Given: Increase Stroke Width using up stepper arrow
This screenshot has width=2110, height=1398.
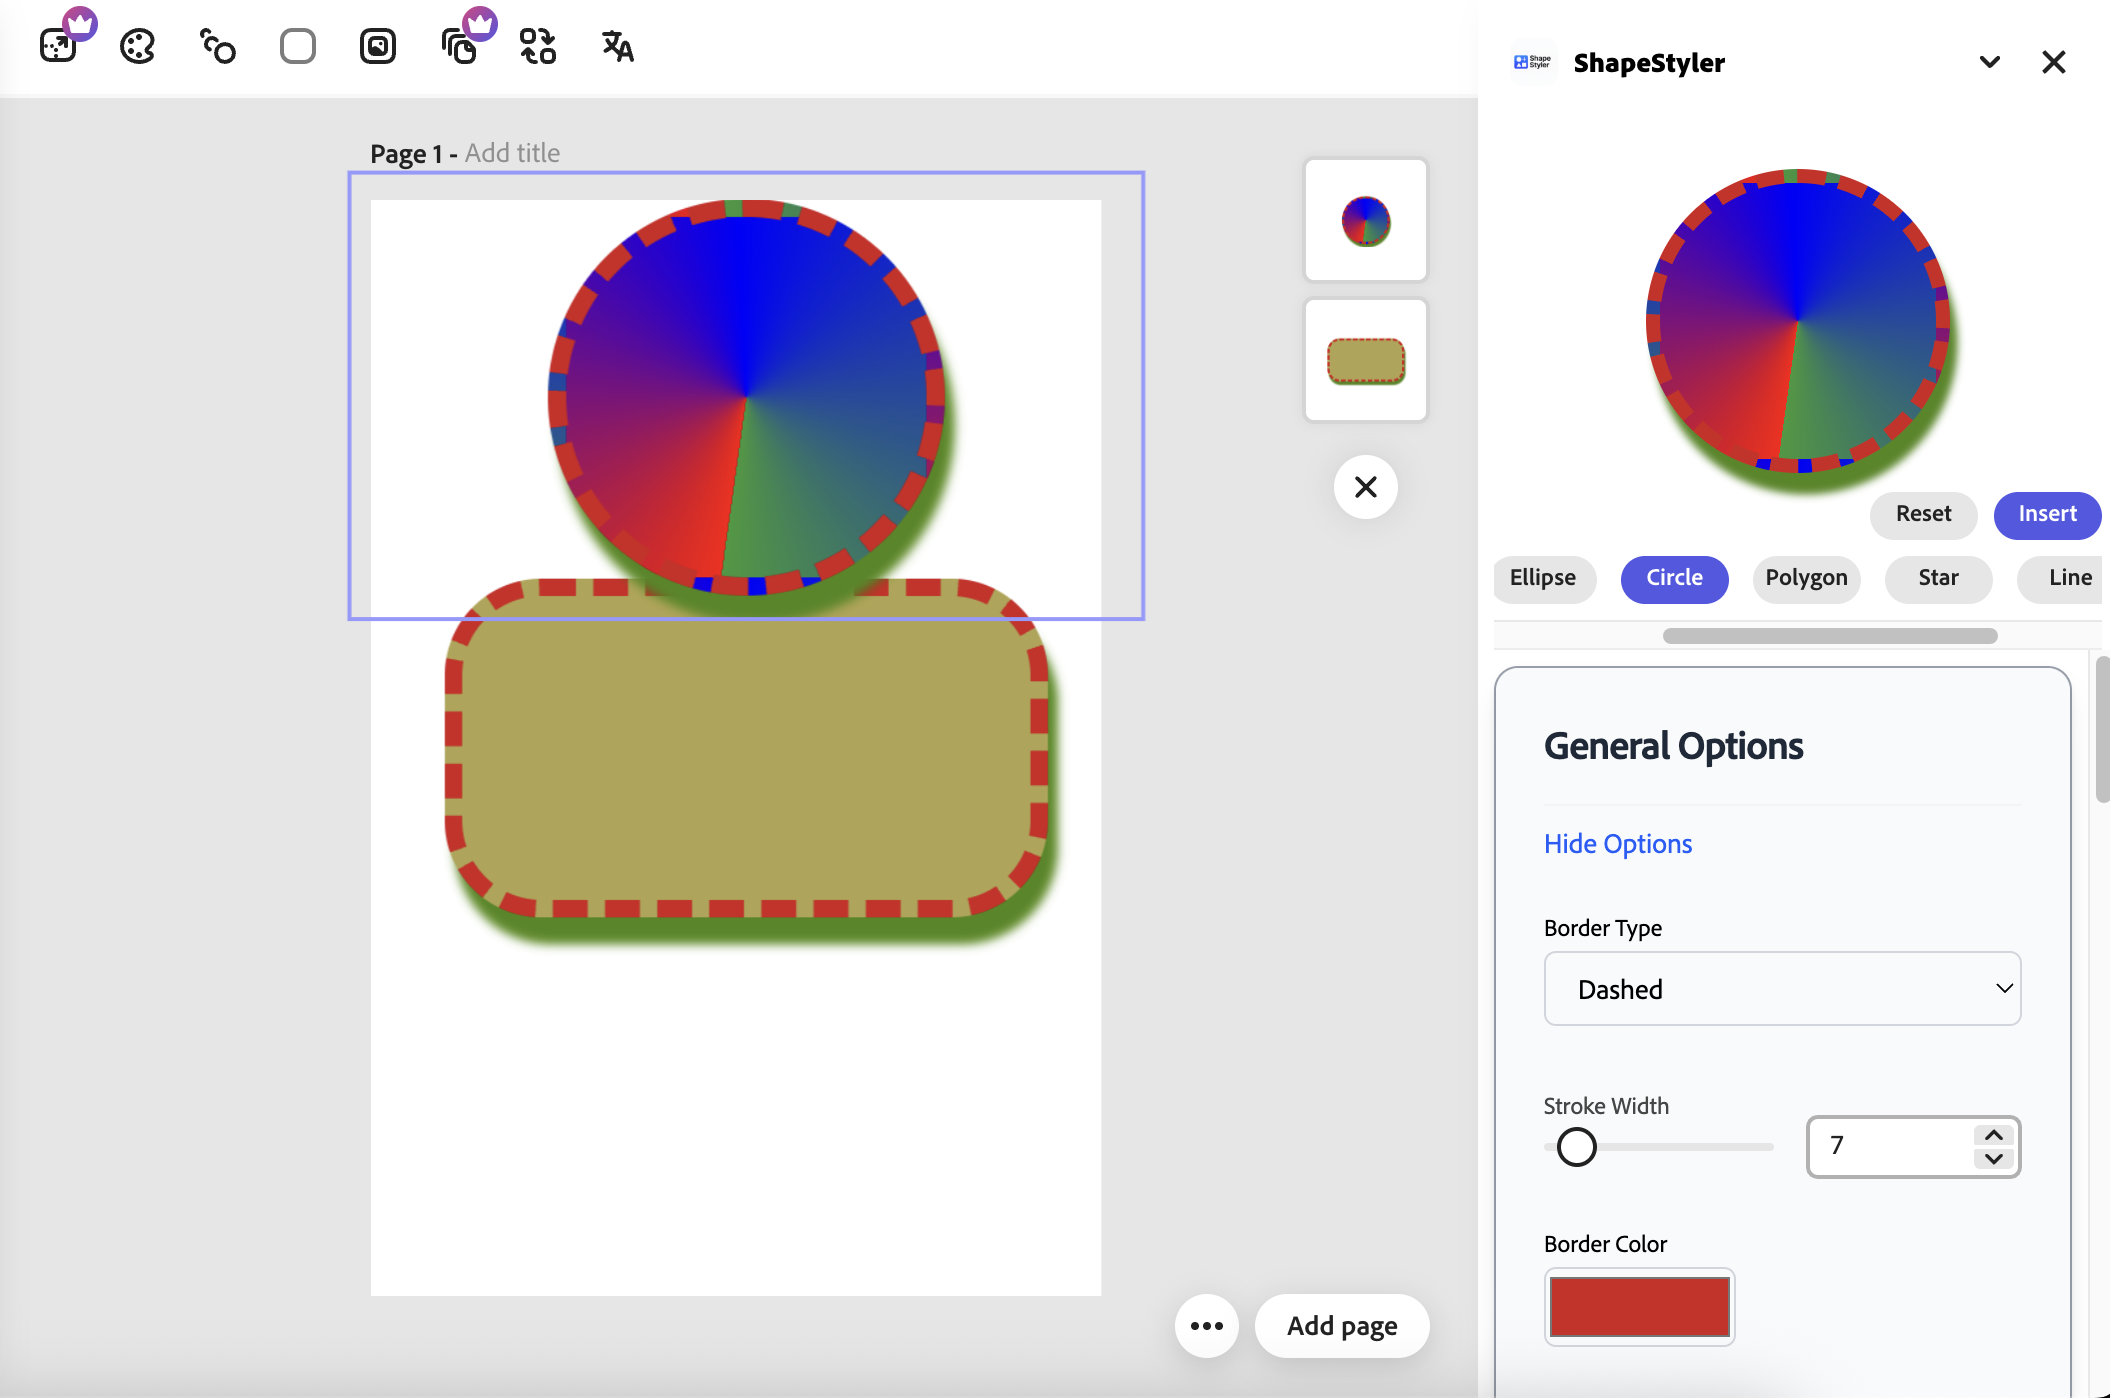Looking at the screenshot, I should [x=1994, y=1135].
